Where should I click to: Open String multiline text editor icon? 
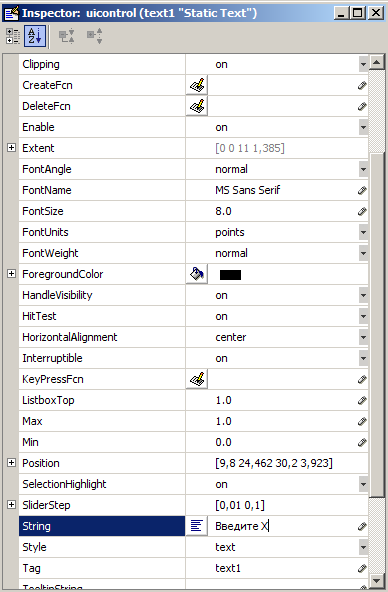coord(197,526)
